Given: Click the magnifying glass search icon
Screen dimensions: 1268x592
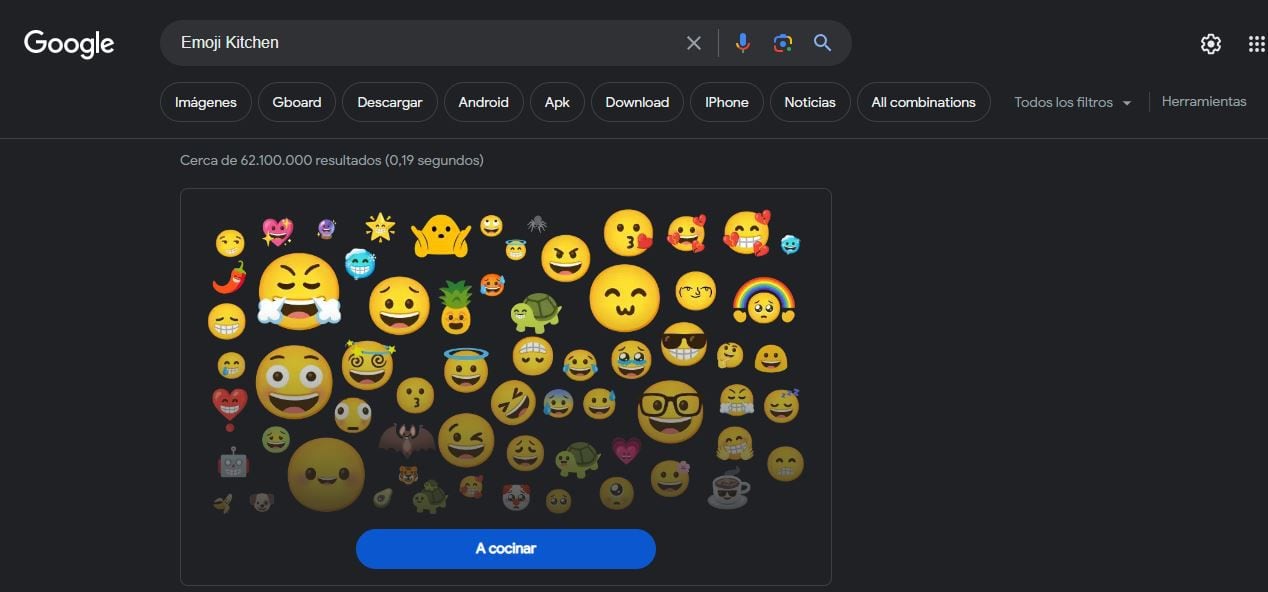Looking at the screenshot, I should tap(822, 43).
